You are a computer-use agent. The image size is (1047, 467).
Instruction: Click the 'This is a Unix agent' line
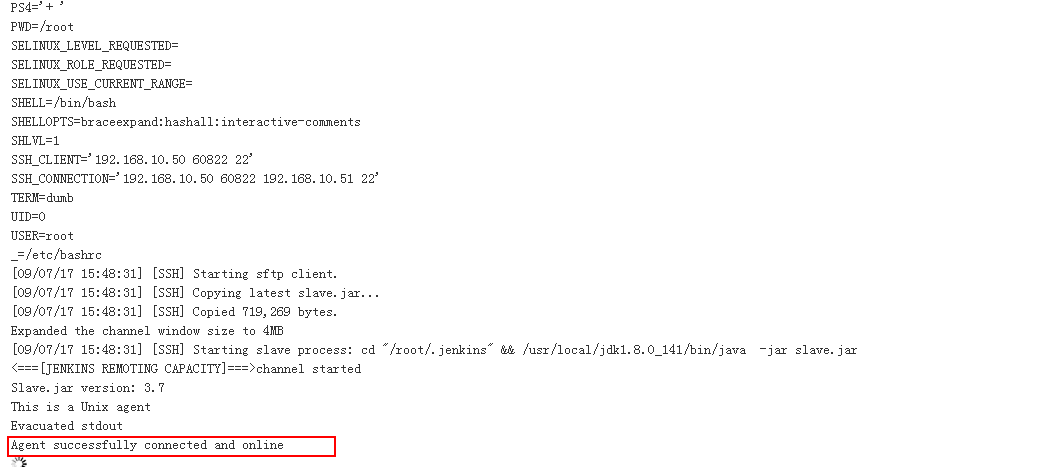[x=81, y=407]
